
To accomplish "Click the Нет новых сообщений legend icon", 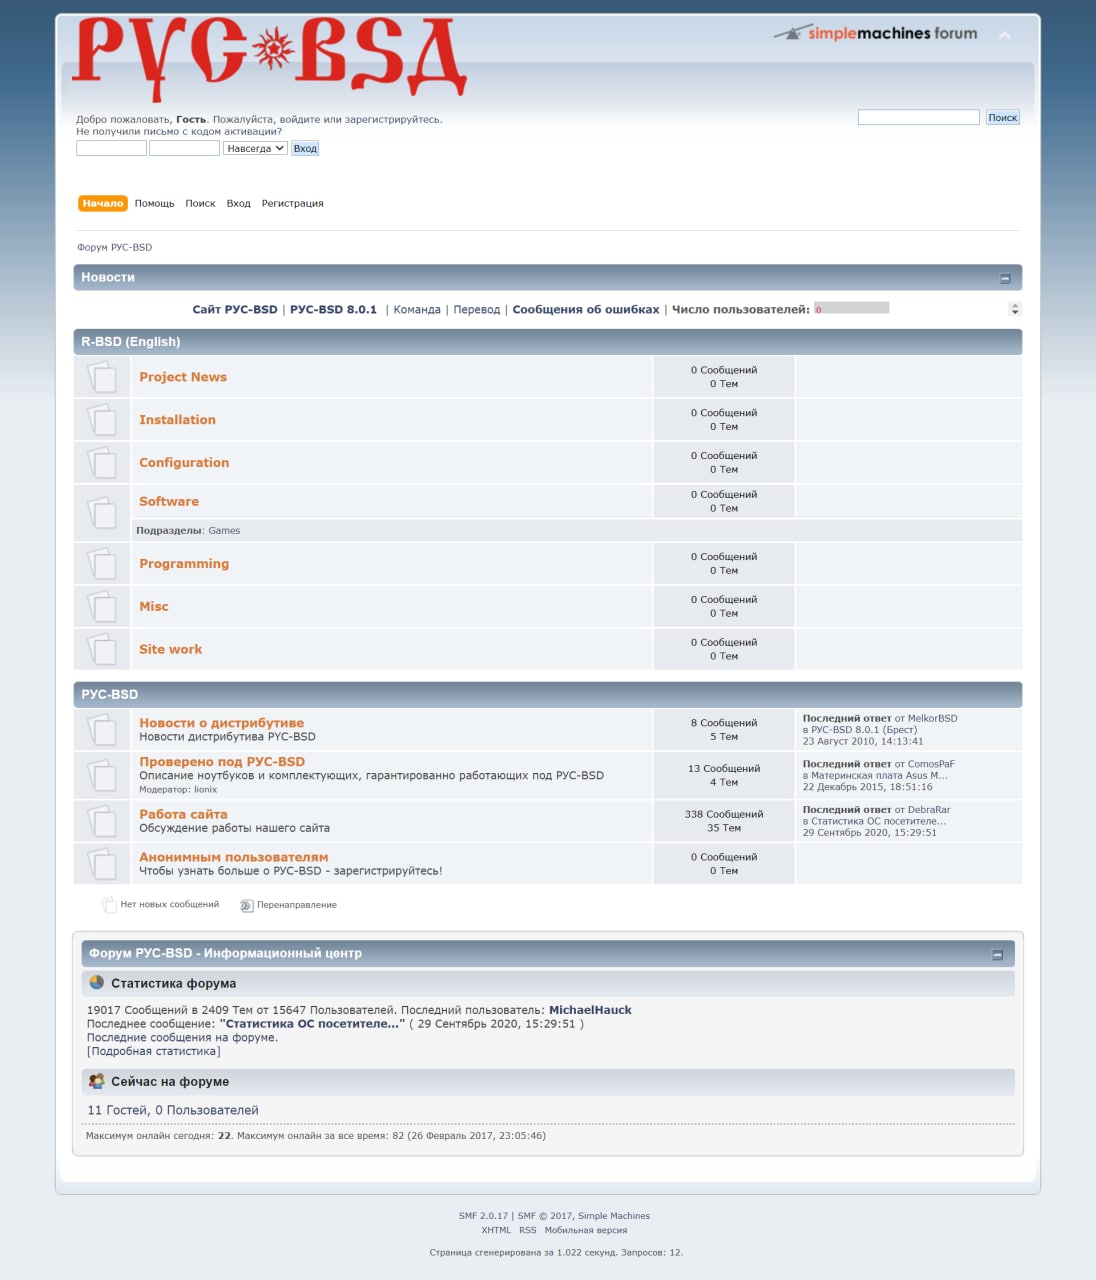I will click(x=109, y=905).
